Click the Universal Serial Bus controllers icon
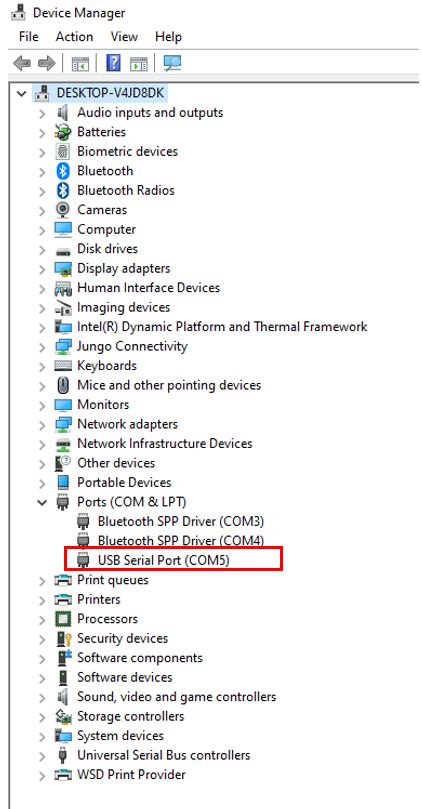 [62, 755]
